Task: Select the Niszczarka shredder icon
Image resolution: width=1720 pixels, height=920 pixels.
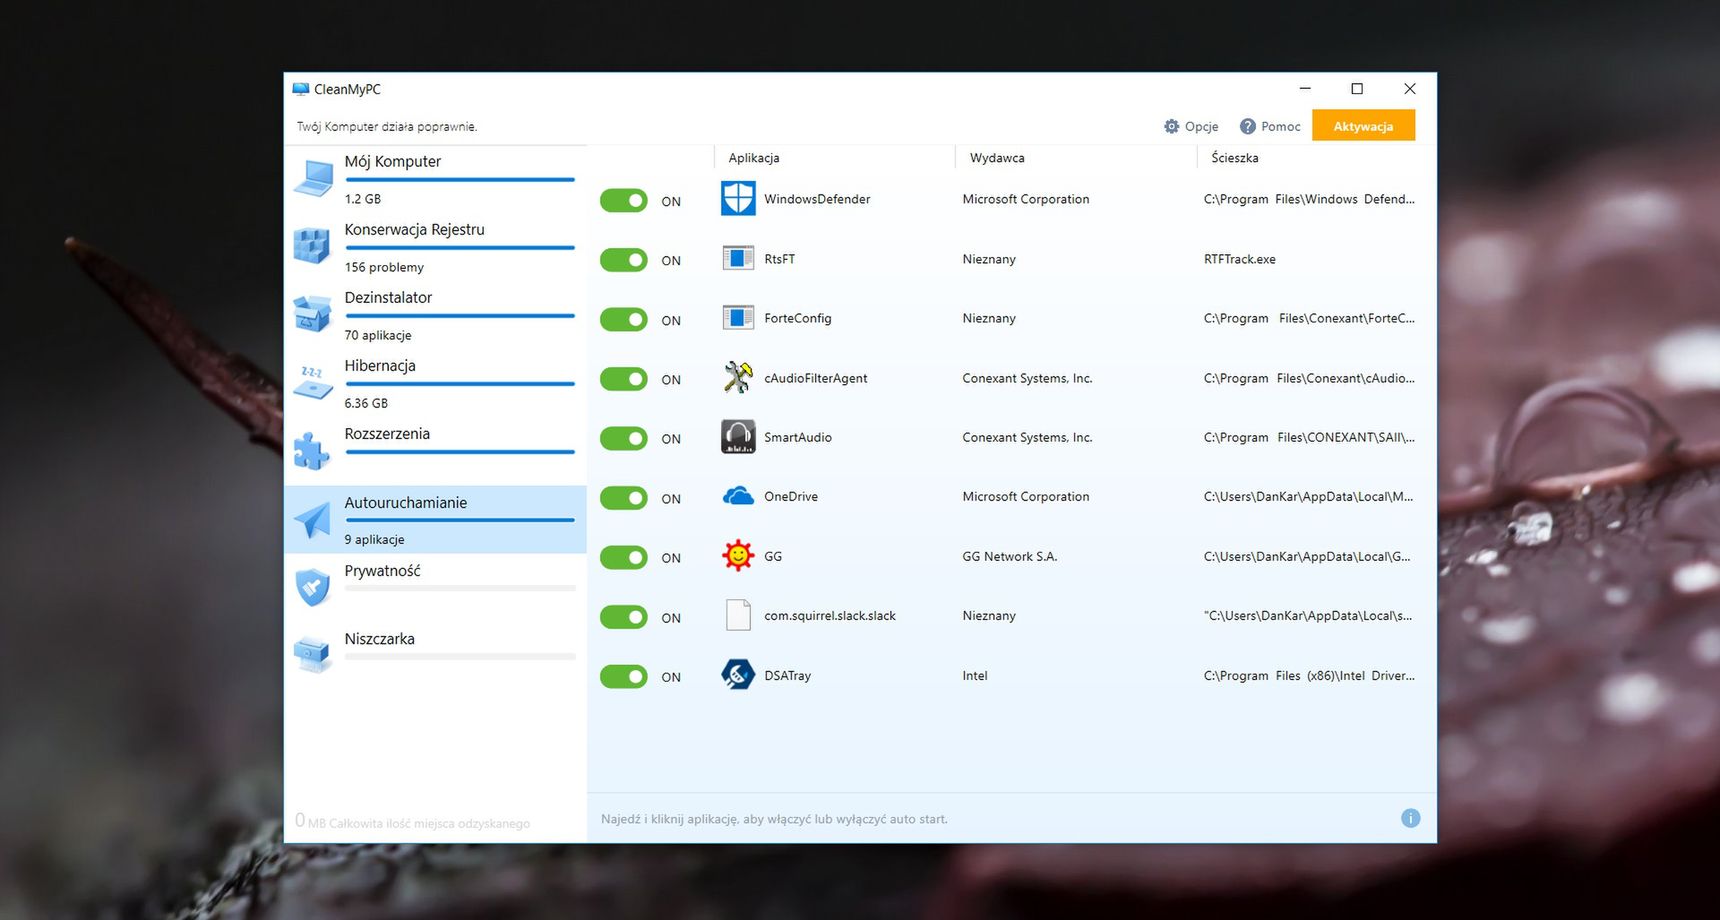Action: 312,655
